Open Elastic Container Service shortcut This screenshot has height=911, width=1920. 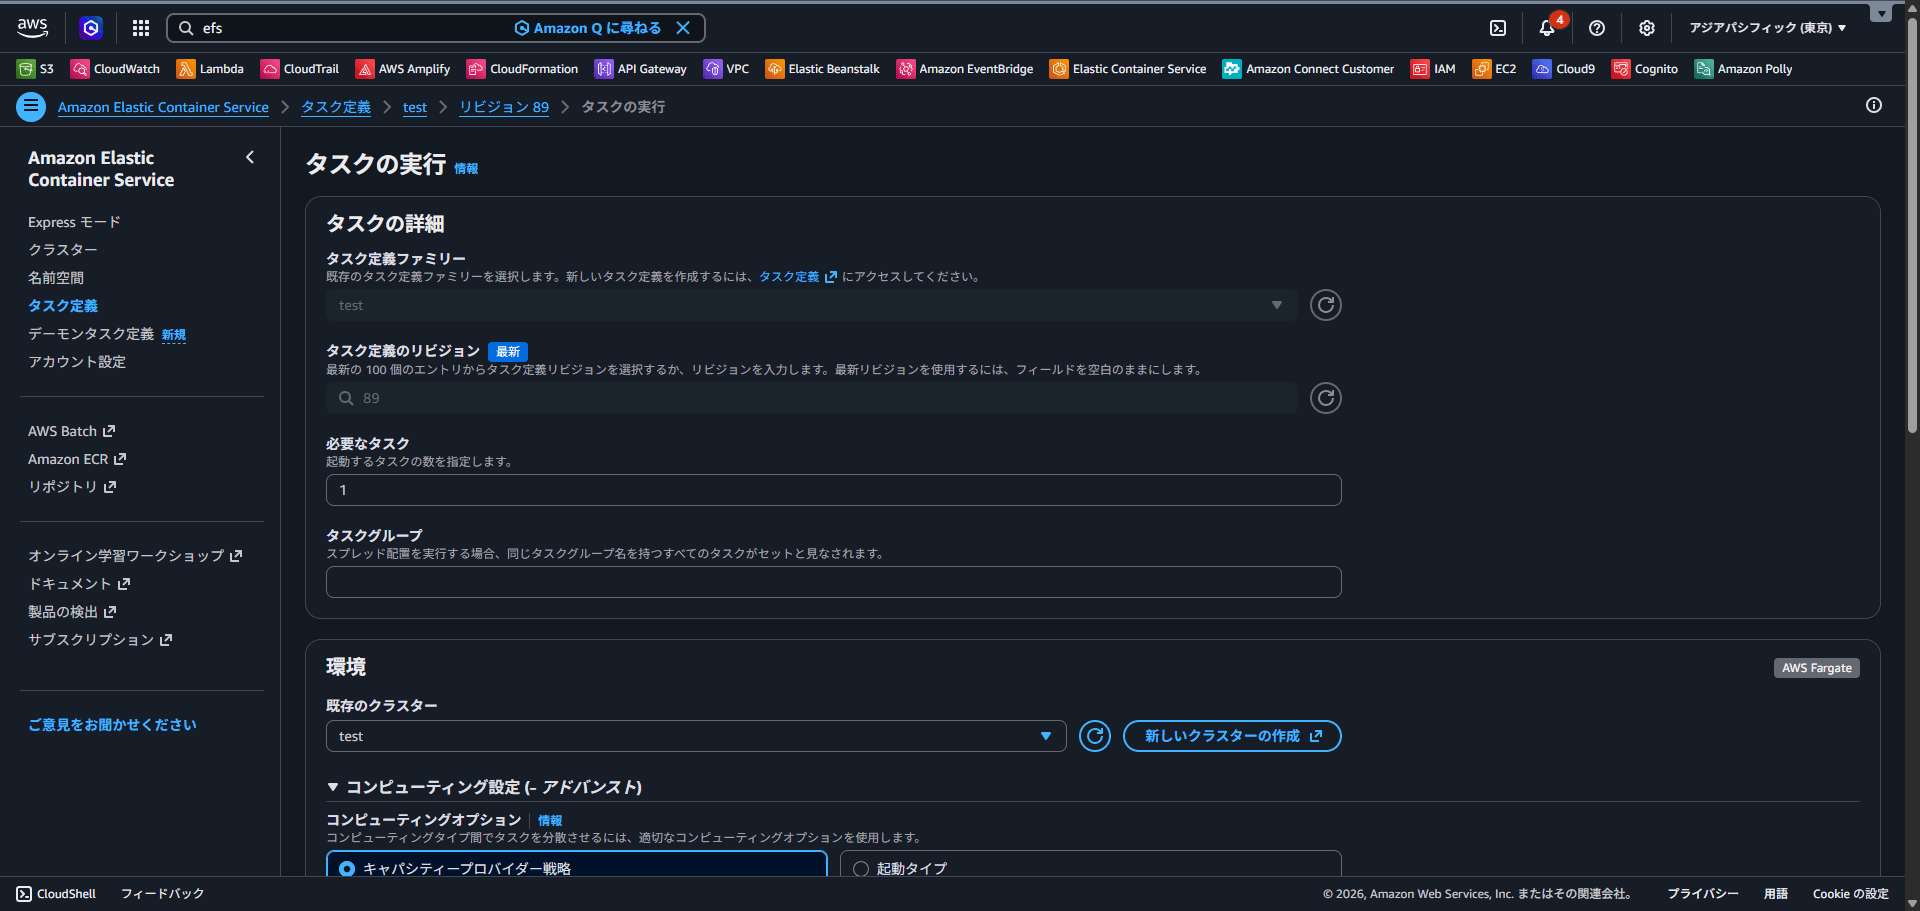1128,69
